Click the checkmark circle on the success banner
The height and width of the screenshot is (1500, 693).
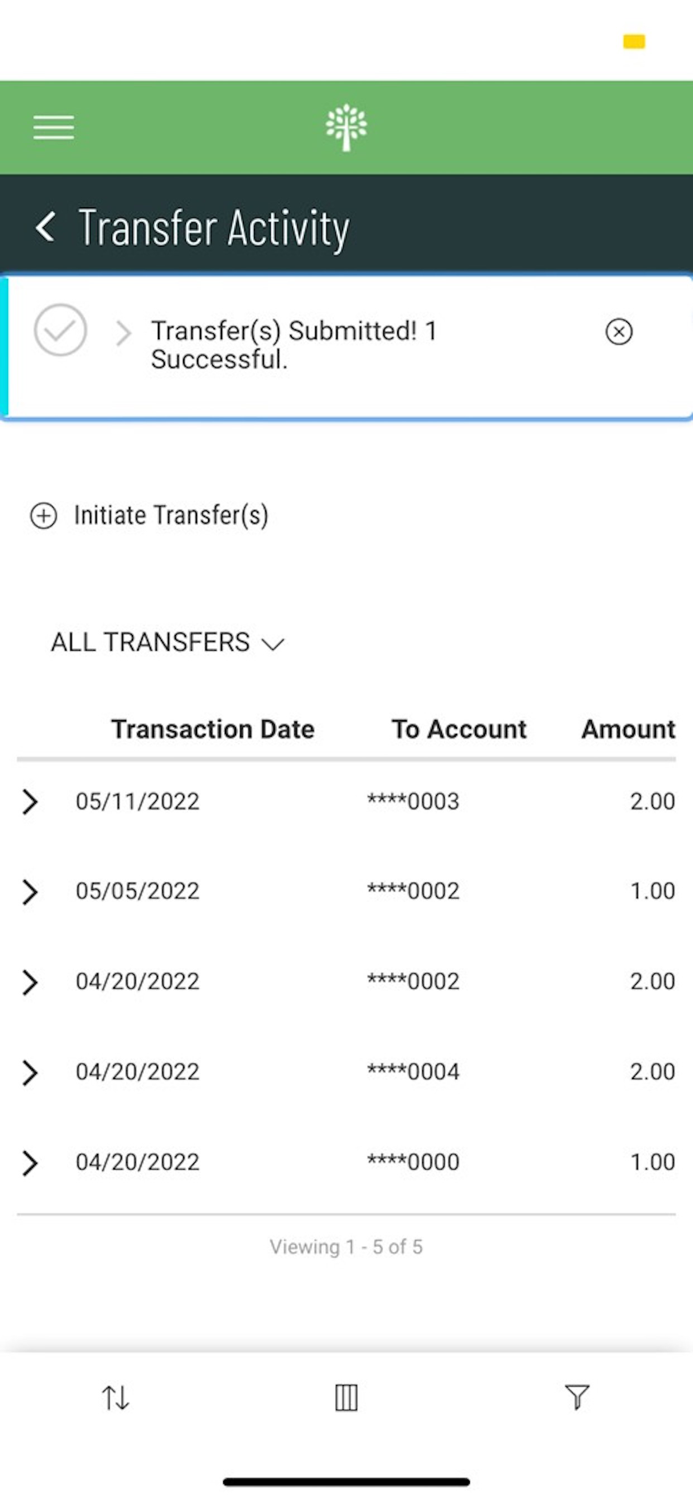pos(60,331)
